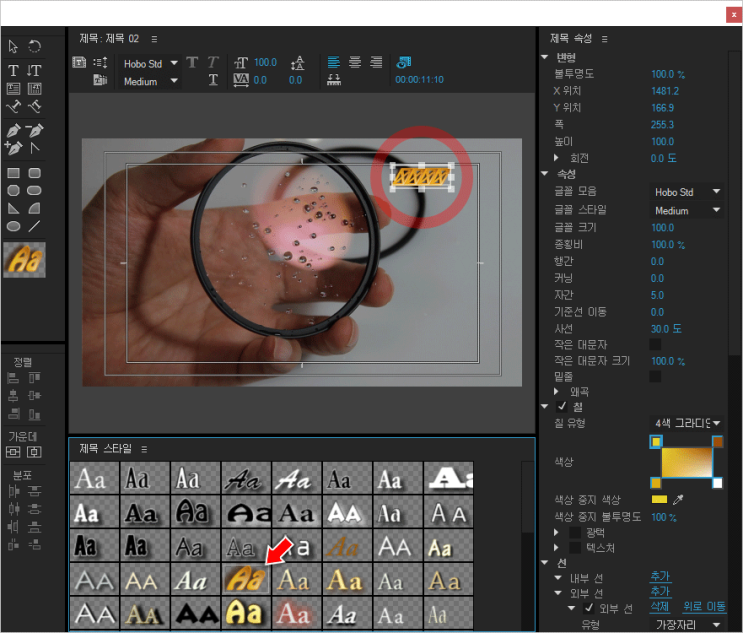
Task: Open toolbar font family Hobo Std dropdown
Action: 150,63
